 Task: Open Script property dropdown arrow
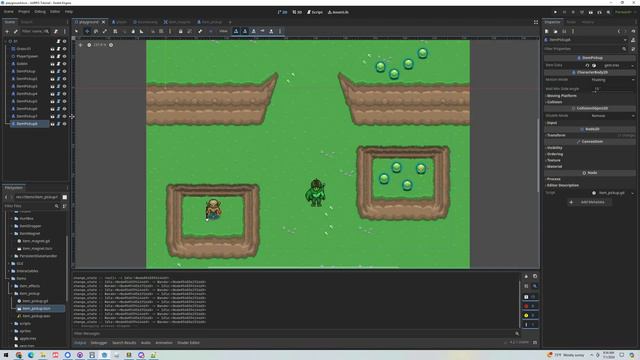point(633,193)
